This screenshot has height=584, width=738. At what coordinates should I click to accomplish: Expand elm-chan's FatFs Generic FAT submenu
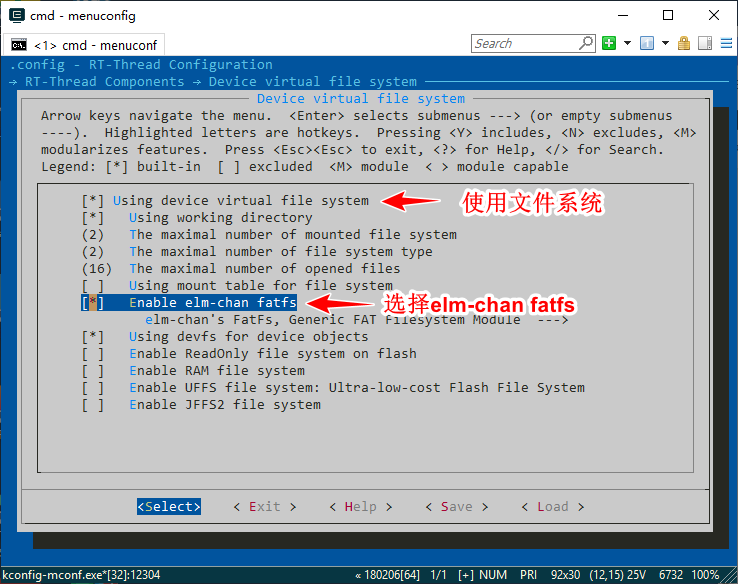click(x=356, y=319)
